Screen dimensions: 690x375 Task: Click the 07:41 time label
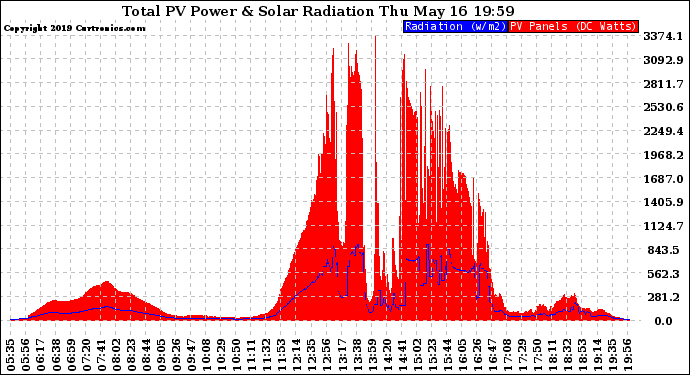101,355
